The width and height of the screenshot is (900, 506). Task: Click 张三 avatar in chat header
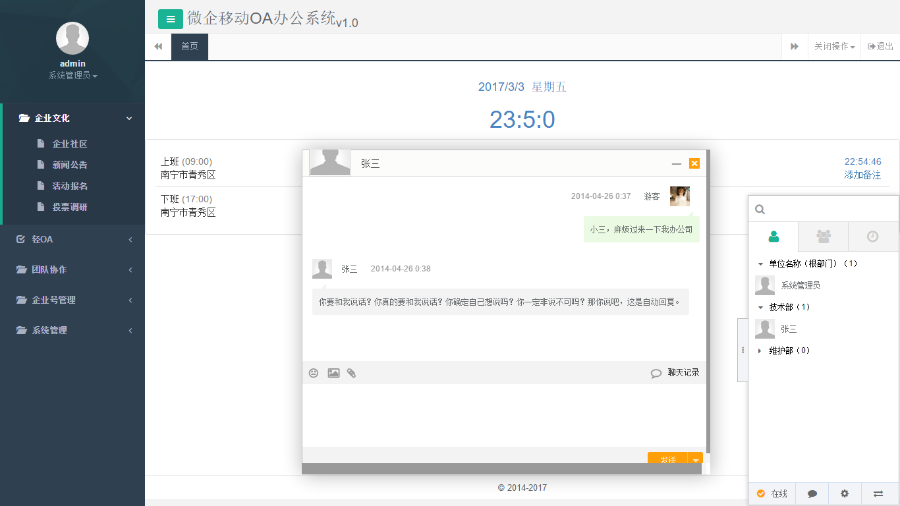(x=330, y=162)
